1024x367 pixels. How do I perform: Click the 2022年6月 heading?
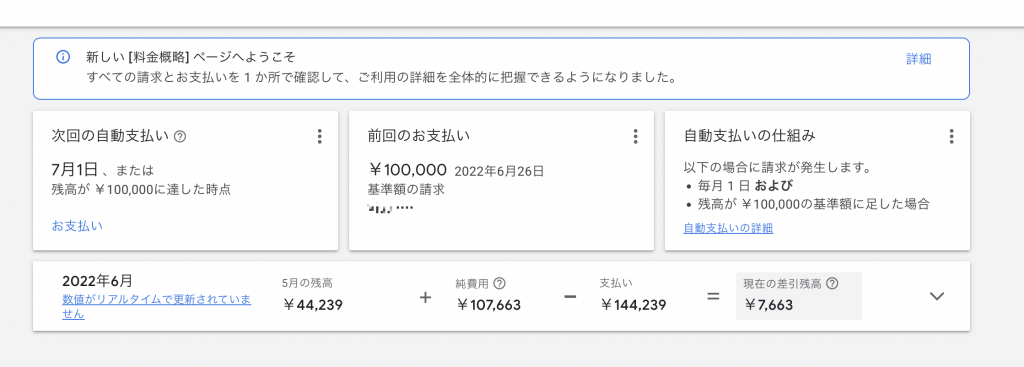[97, 281]
